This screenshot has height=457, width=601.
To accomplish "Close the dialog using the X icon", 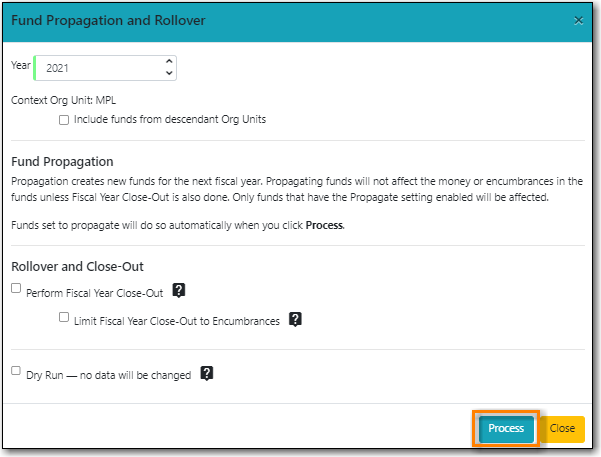I will click(579, 20).
